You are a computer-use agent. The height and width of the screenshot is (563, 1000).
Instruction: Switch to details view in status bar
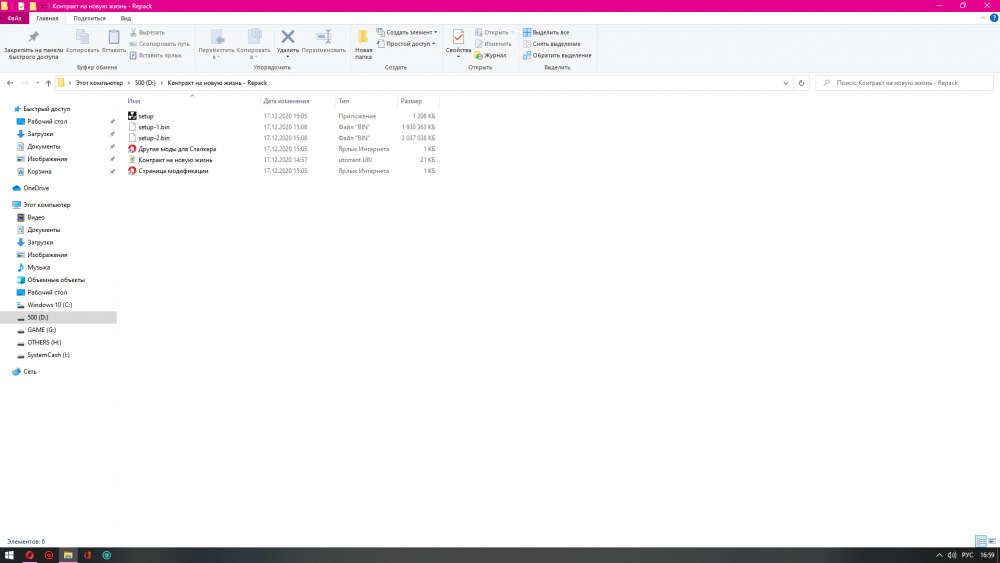point(981,541)
